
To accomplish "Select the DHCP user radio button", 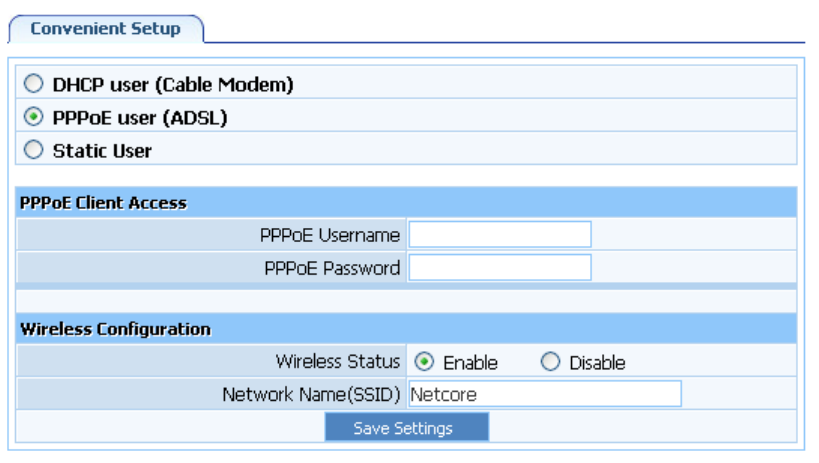I will click(34, 85).
